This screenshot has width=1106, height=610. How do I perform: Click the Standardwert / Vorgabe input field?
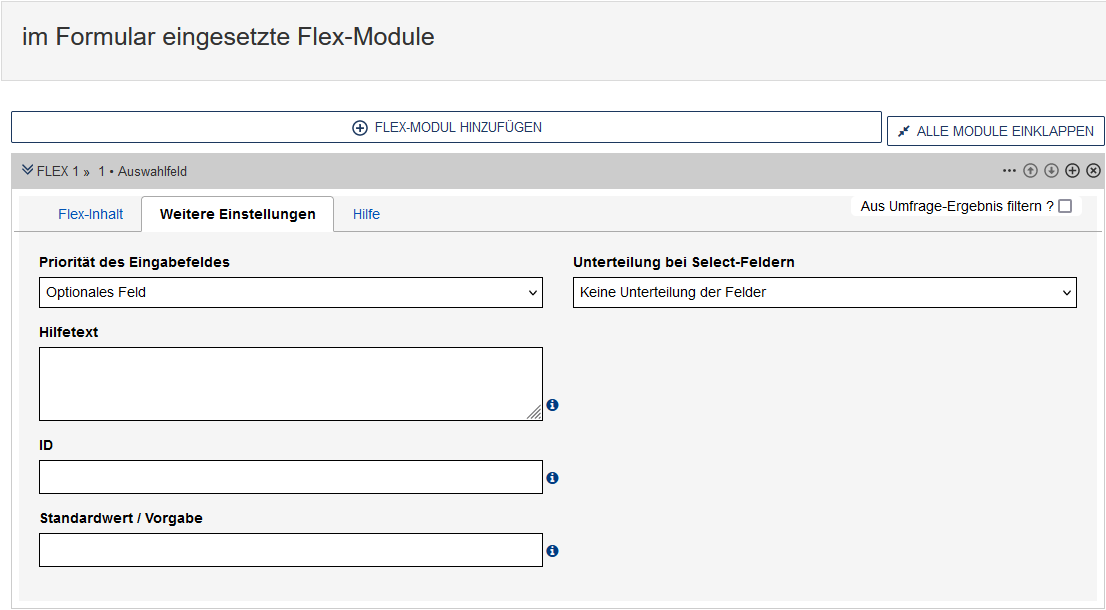pyautogui.click(x=290, y=550)
